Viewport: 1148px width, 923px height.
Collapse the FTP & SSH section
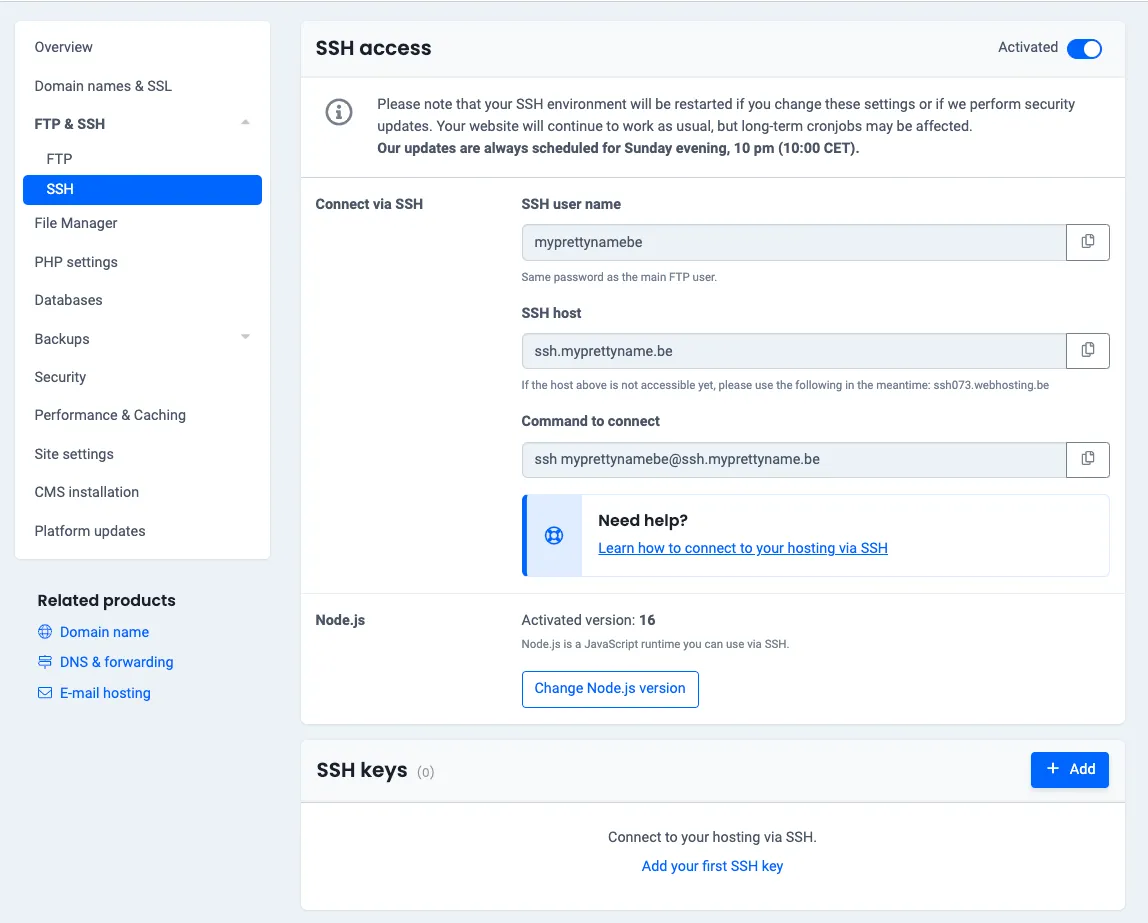point(245,123)
